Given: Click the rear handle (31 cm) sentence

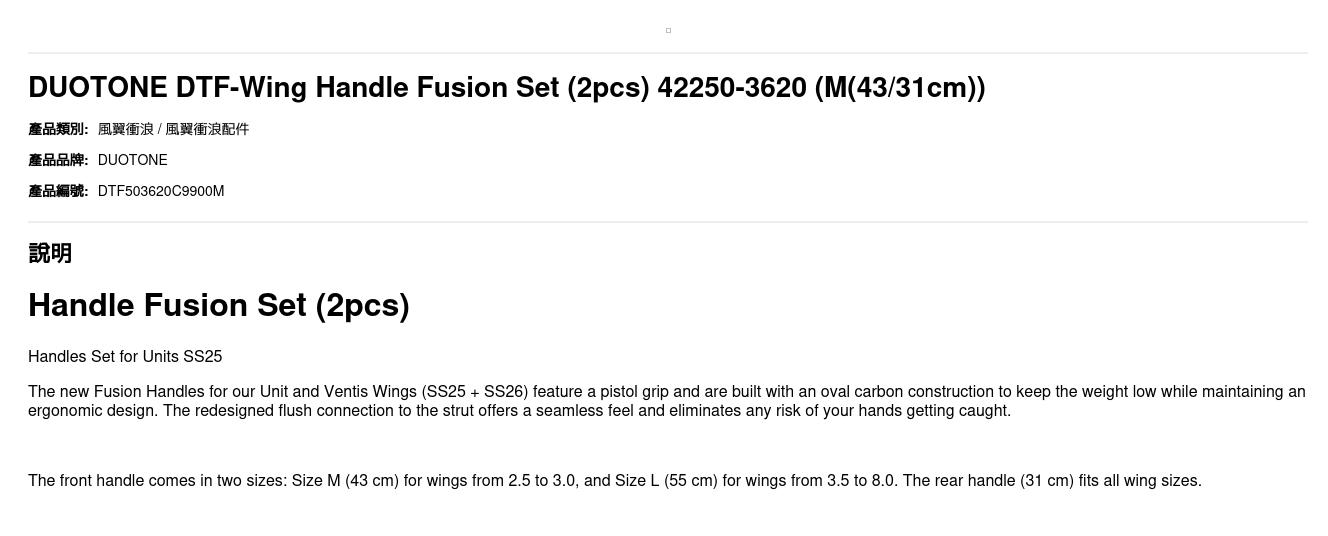Looking at the screenshot, I should 1050,481.
